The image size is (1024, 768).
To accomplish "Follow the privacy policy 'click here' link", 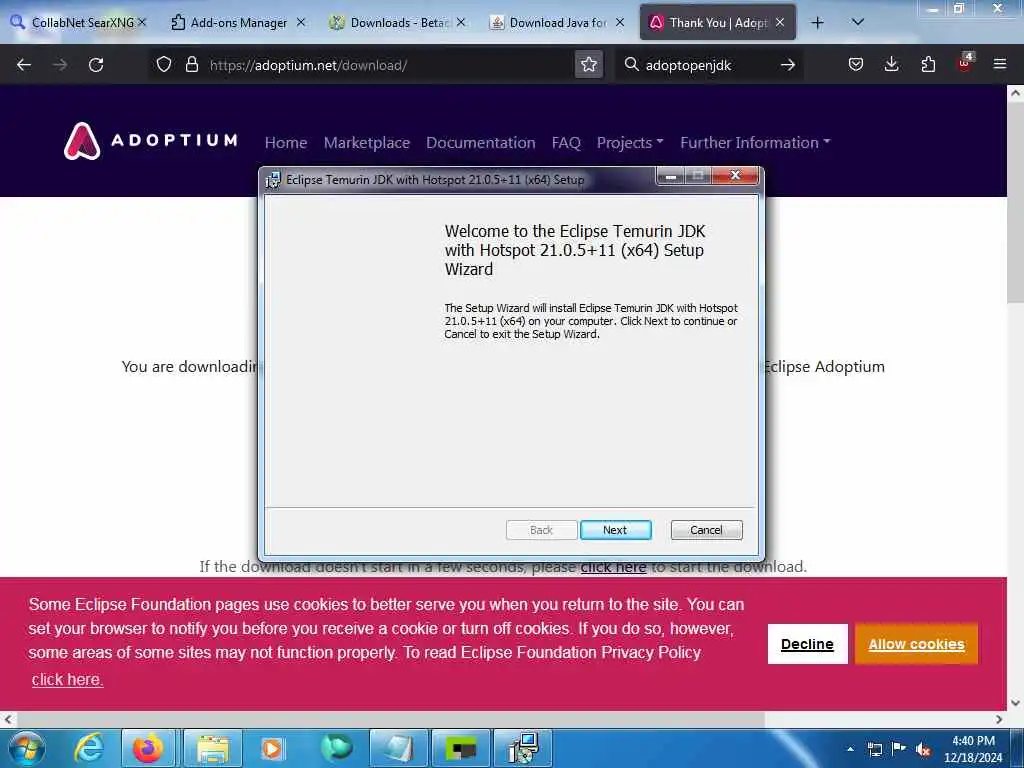I will (x=67, y=679).
